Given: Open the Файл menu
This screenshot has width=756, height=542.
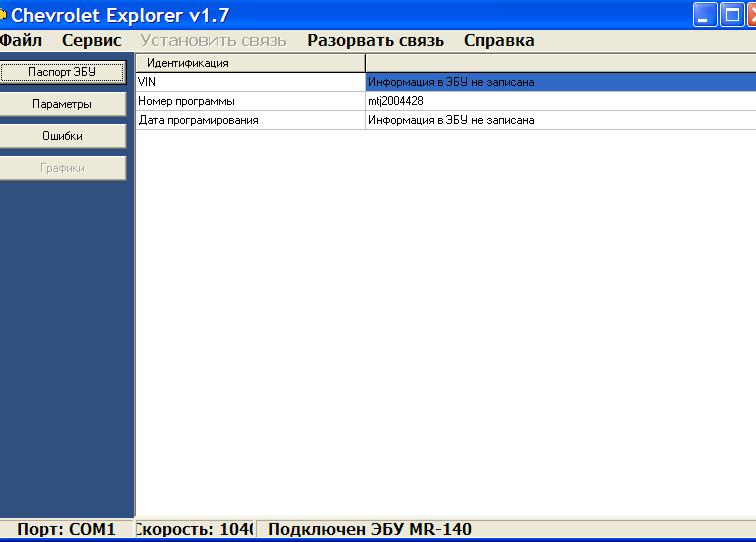Looking at the screenshot, I should [x=20, y=41].
